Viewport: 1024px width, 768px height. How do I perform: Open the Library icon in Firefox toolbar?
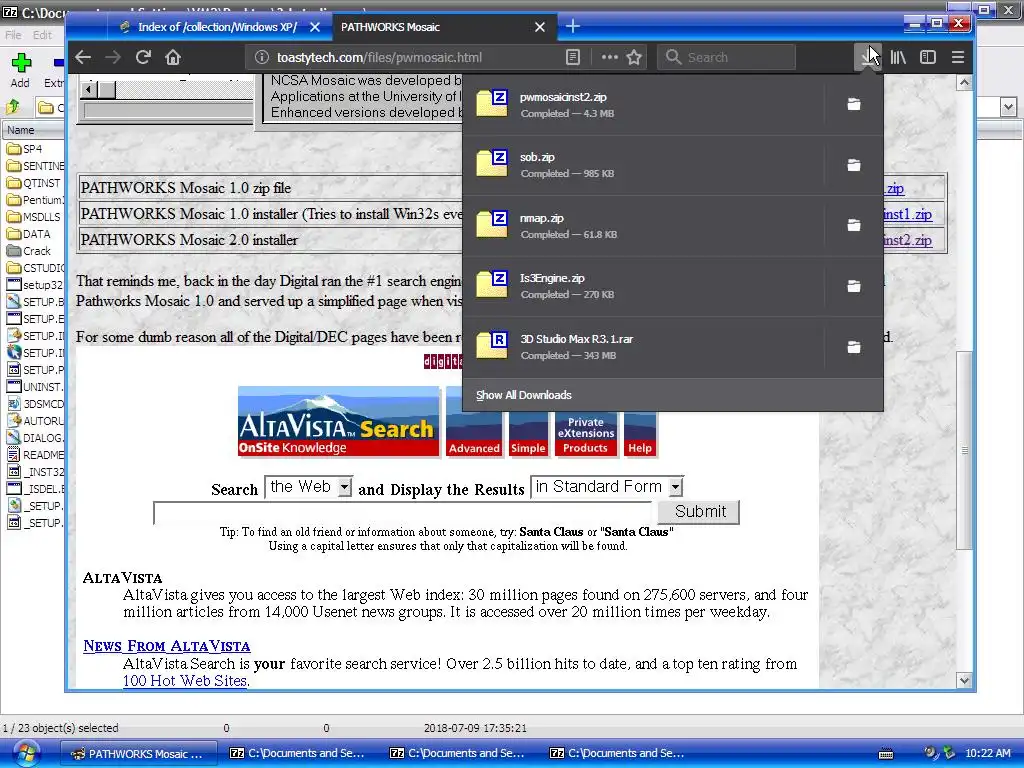[898, 57]
